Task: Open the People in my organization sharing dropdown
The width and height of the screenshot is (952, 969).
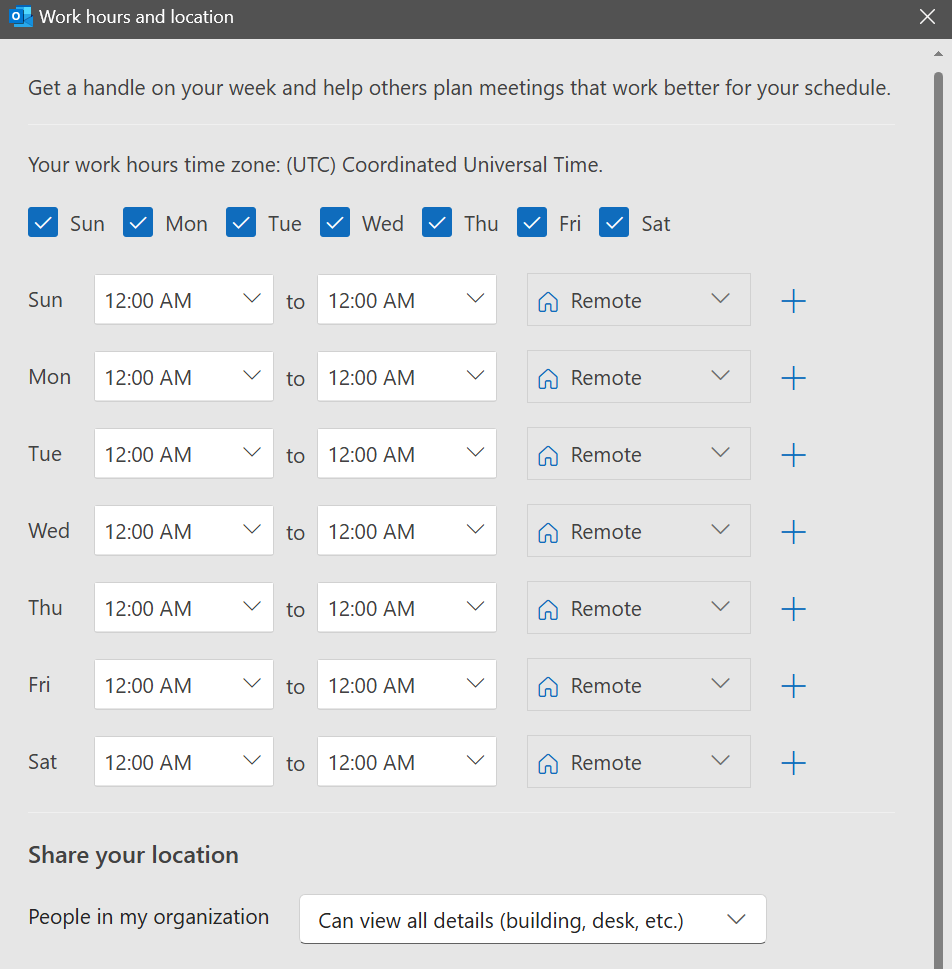Action: click(533, 920)
